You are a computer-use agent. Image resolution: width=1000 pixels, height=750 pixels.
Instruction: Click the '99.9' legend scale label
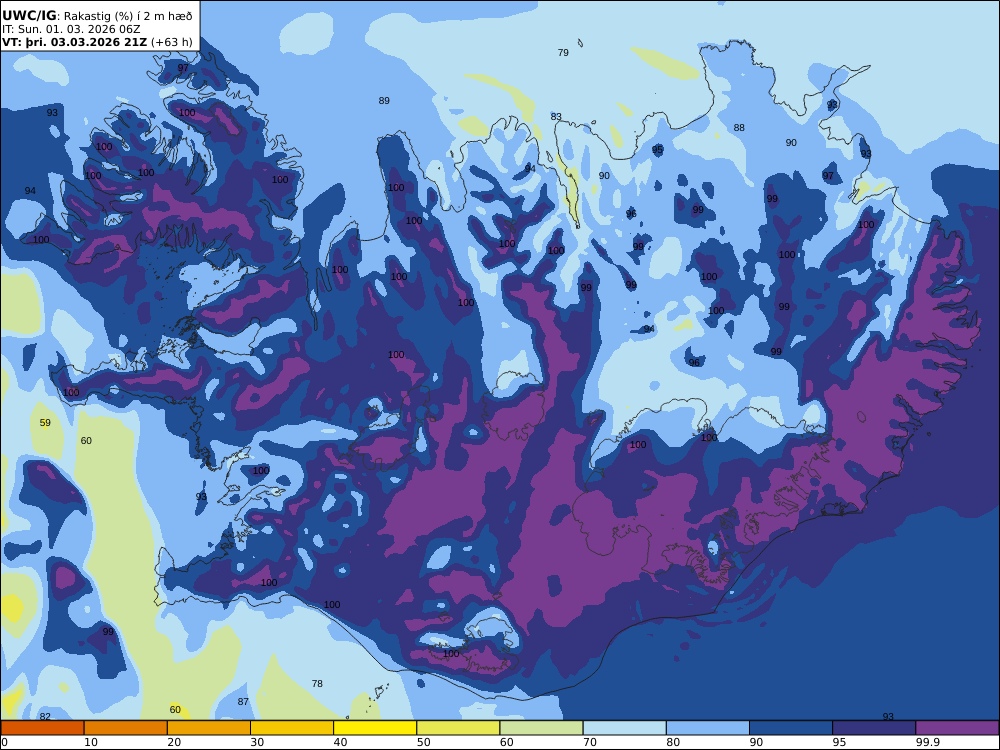pyautogui.click(x=928, y=742)
